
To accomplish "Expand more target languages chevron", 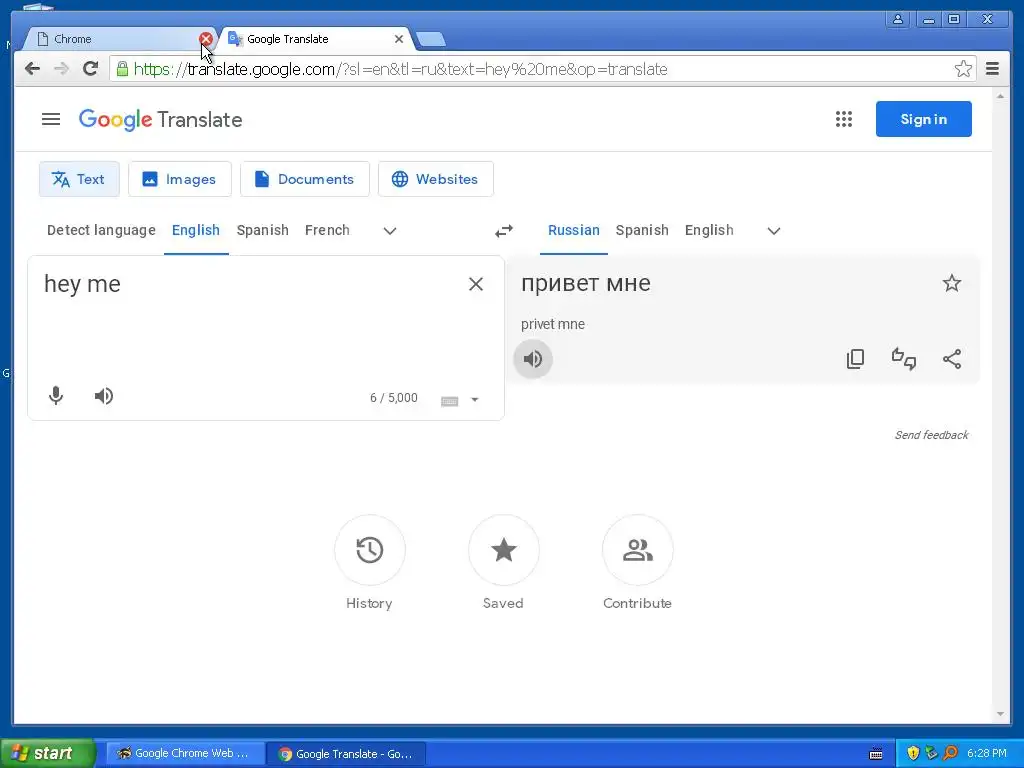I will click(774, 231).
